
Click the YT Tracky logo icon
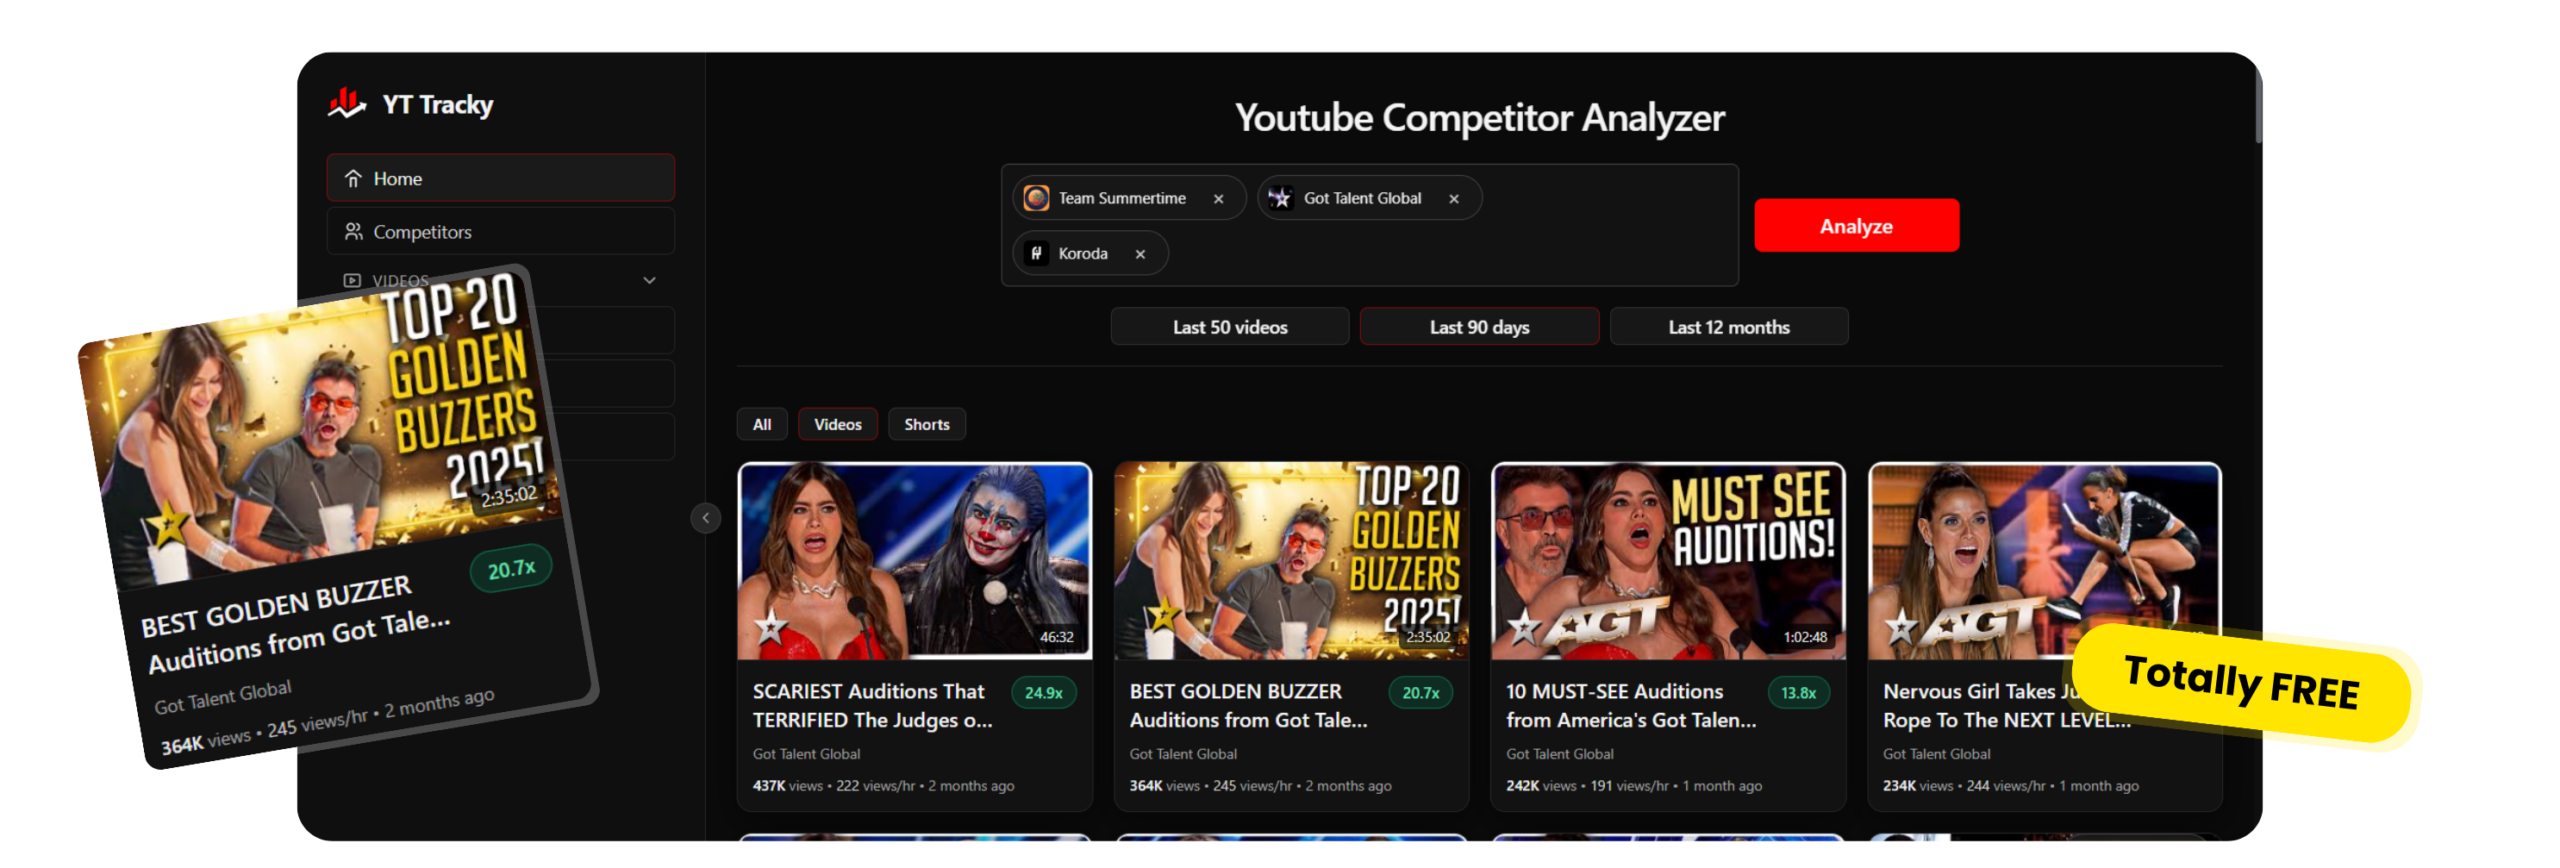click(347, 103)
